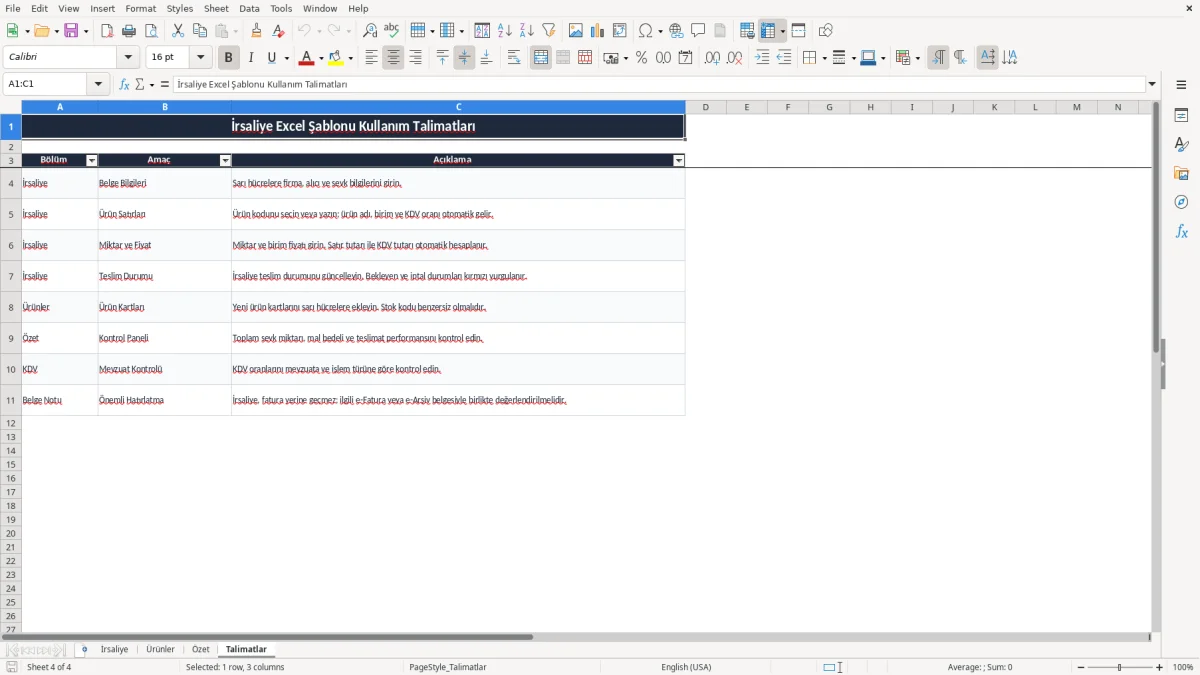Open the Bölüm column filter dropdown

click(x=92, y=160)
